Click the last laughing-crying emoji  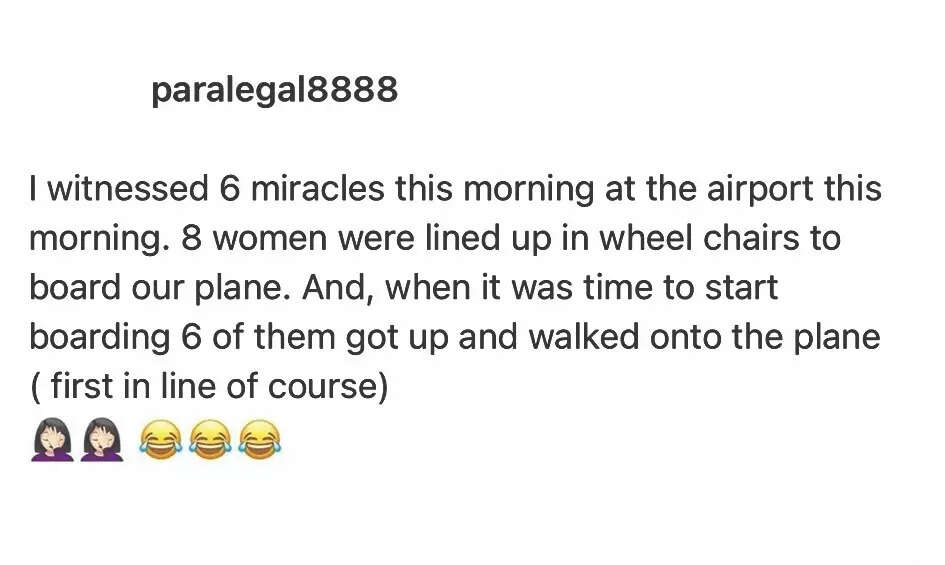260,440
